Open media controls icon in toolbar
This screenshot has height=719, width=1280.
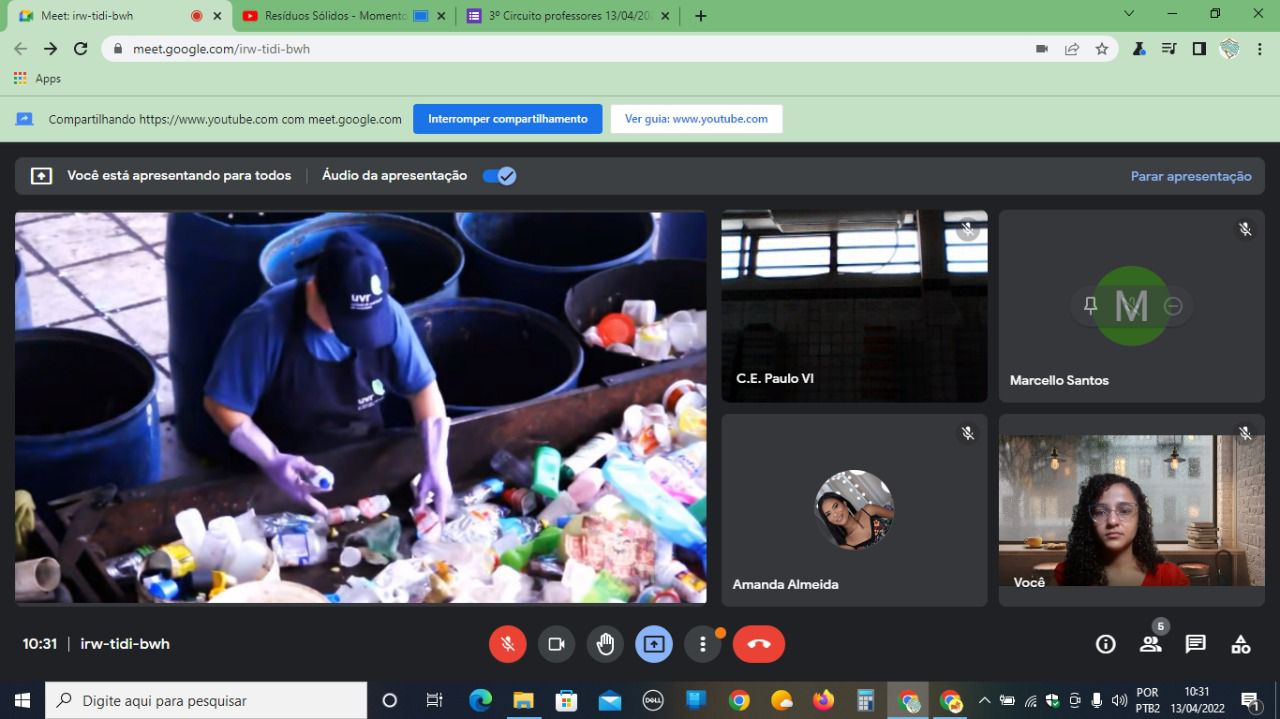(1169, 48)
